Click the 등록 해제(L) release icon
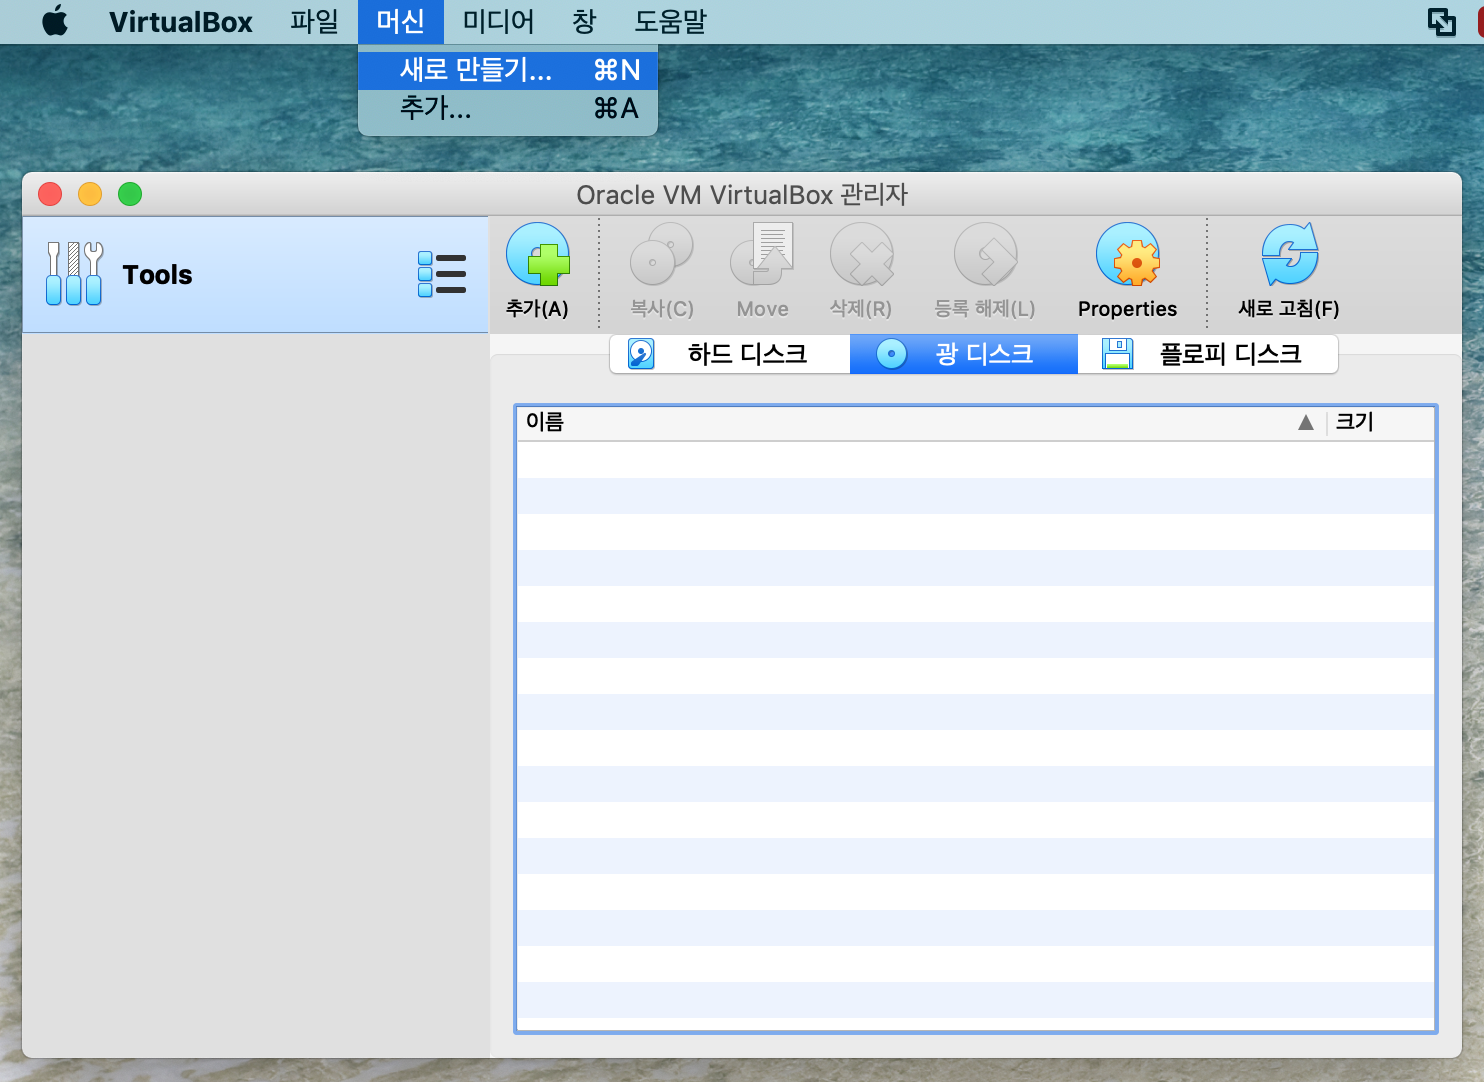 tap(985, 256)
